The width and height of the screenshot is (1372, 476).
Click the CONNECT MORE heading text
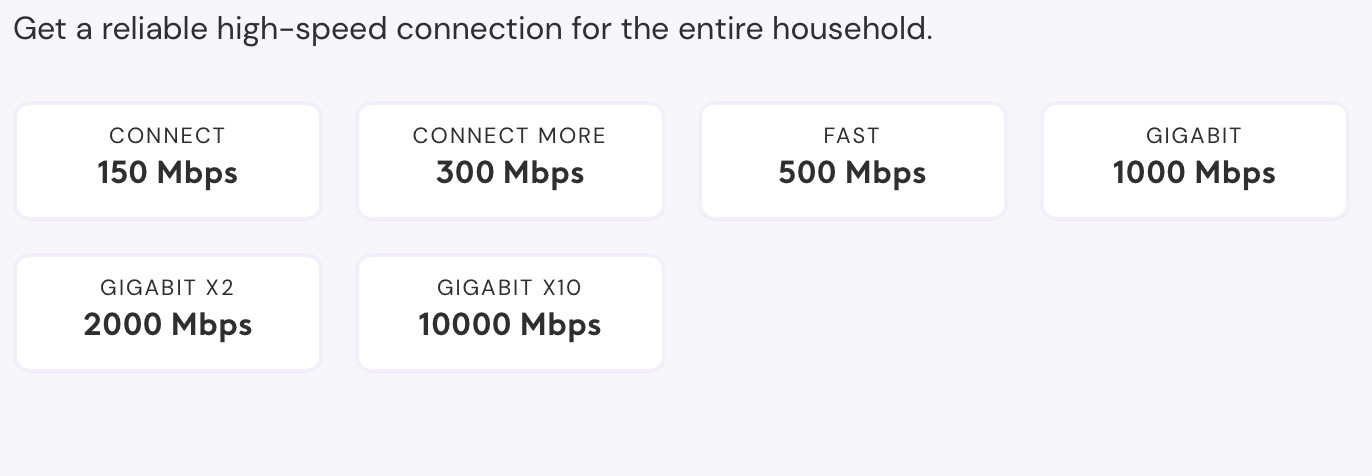coord(510,136)
